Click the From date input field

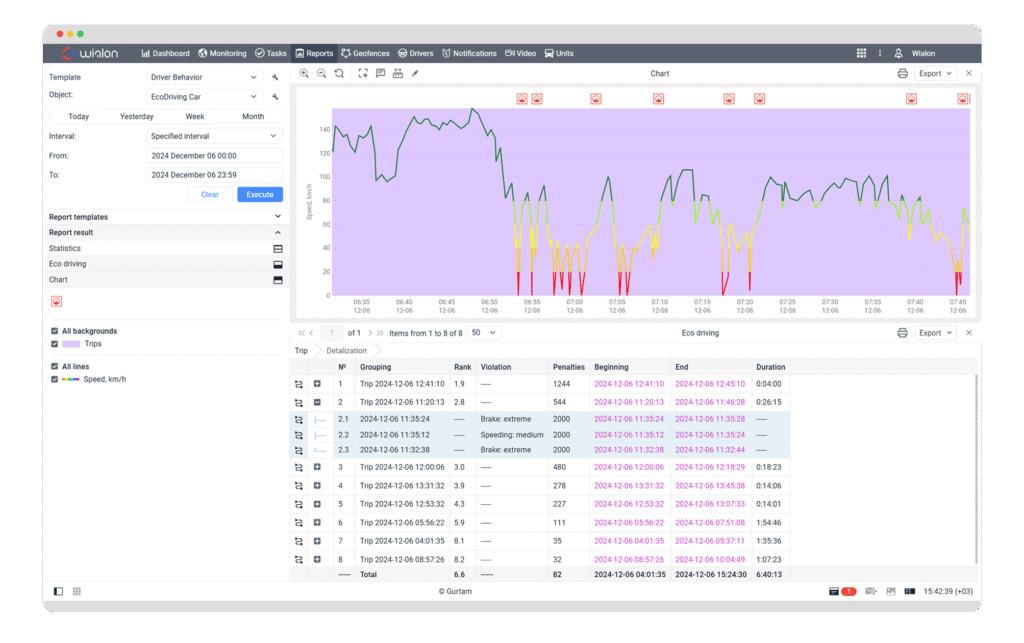tap(214, 155)
